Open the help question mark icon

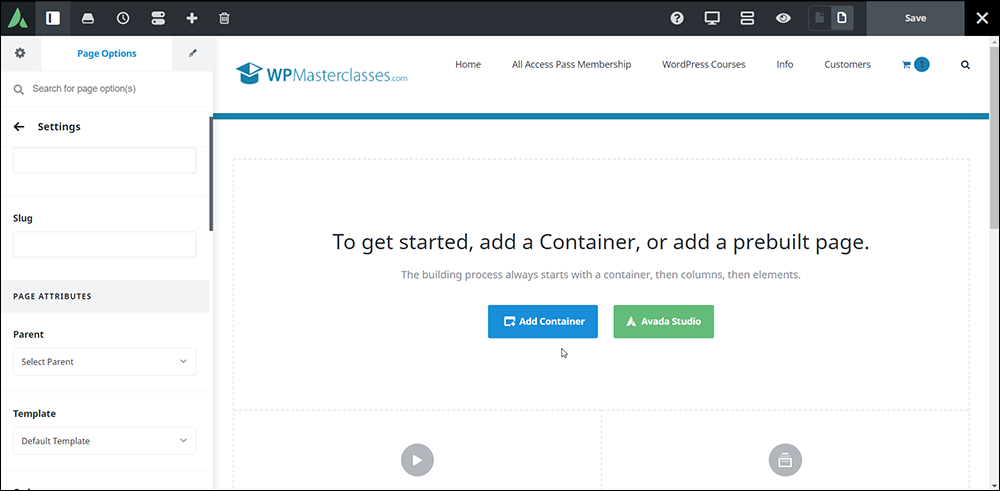677,18
